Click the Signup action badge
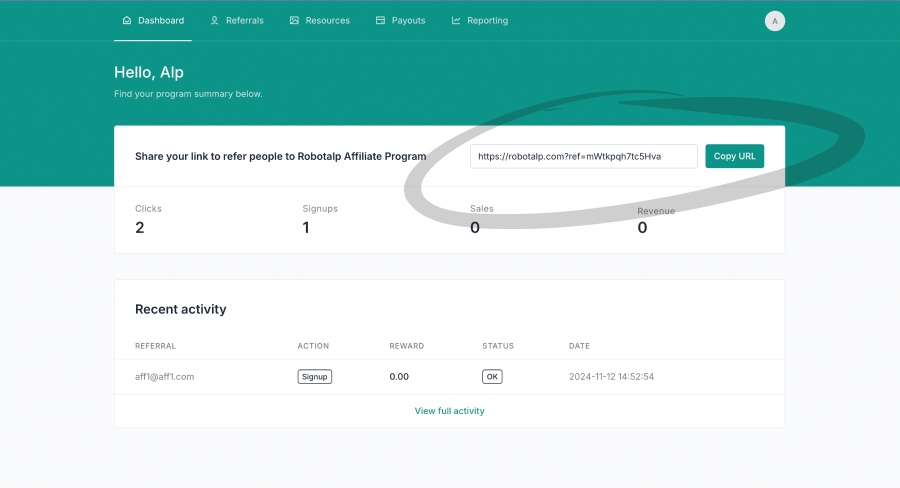The width and height of the screenshot is (900, 488). coord(315,377)
